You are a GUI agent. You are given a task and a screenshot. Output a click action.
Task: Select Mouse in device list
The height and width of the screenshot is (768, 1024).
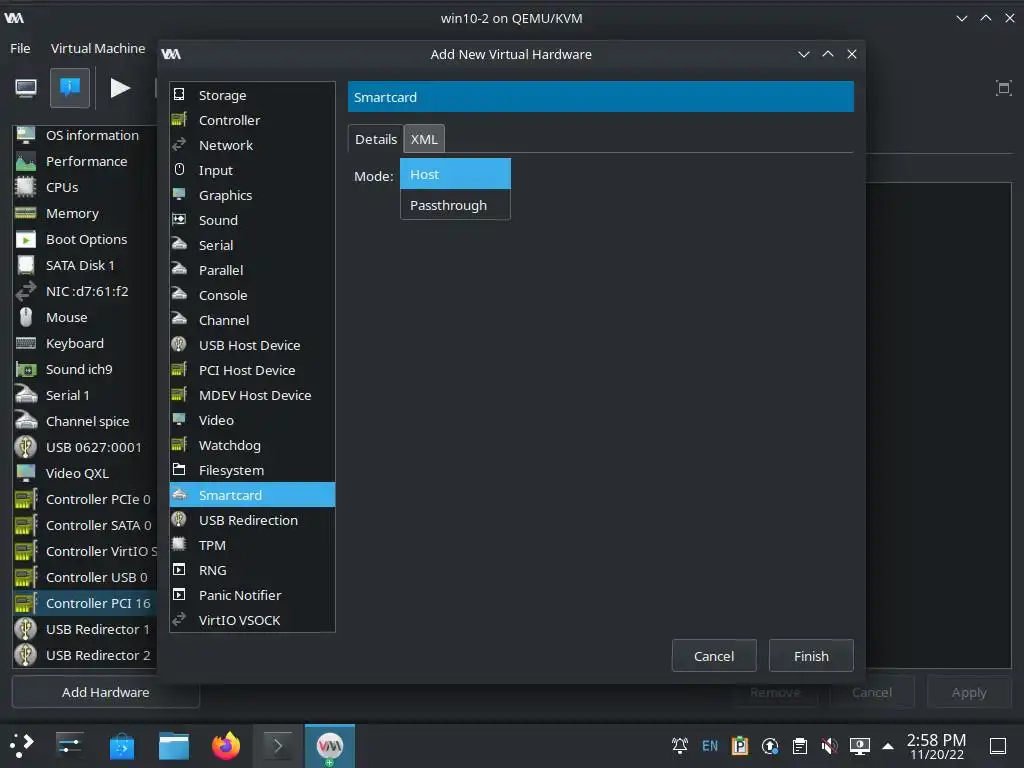[x=85, y=317]
